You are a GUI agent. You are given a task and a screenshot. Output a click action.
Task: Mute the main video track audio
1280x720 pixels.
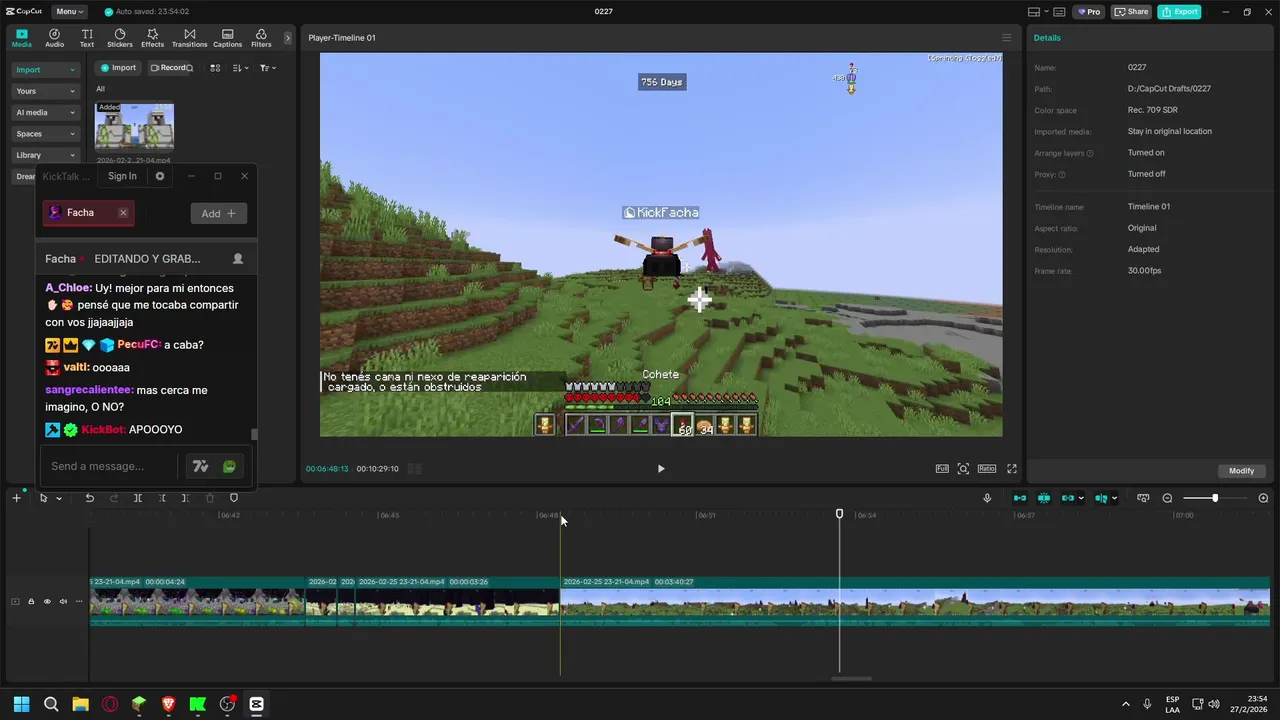pyautogui.click(x=63, y=602)
